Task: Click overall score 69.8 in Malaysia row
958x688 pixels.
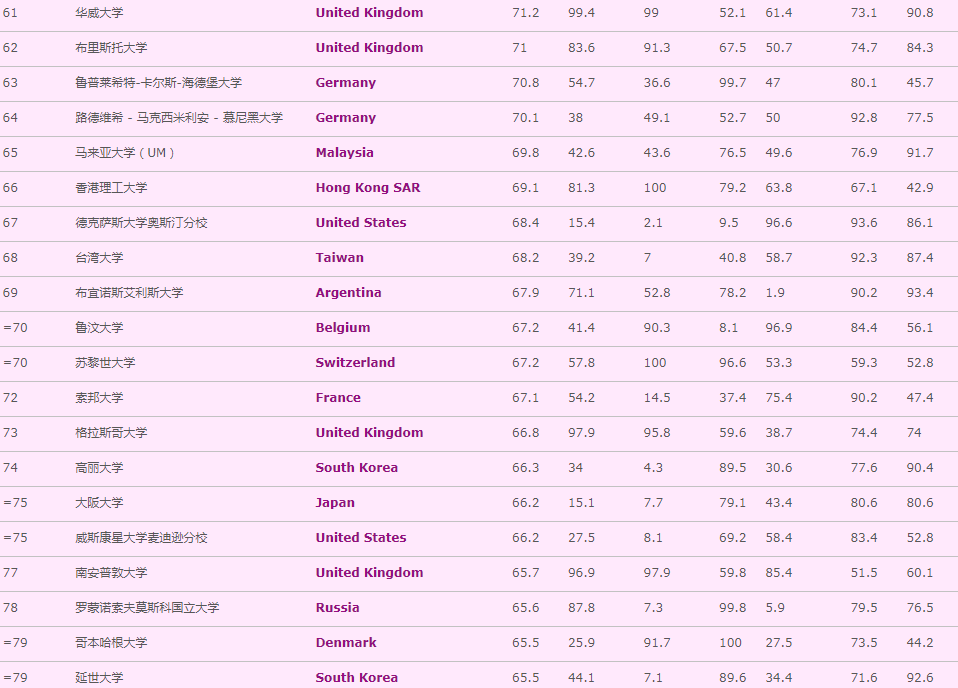Action: point(525,153)
